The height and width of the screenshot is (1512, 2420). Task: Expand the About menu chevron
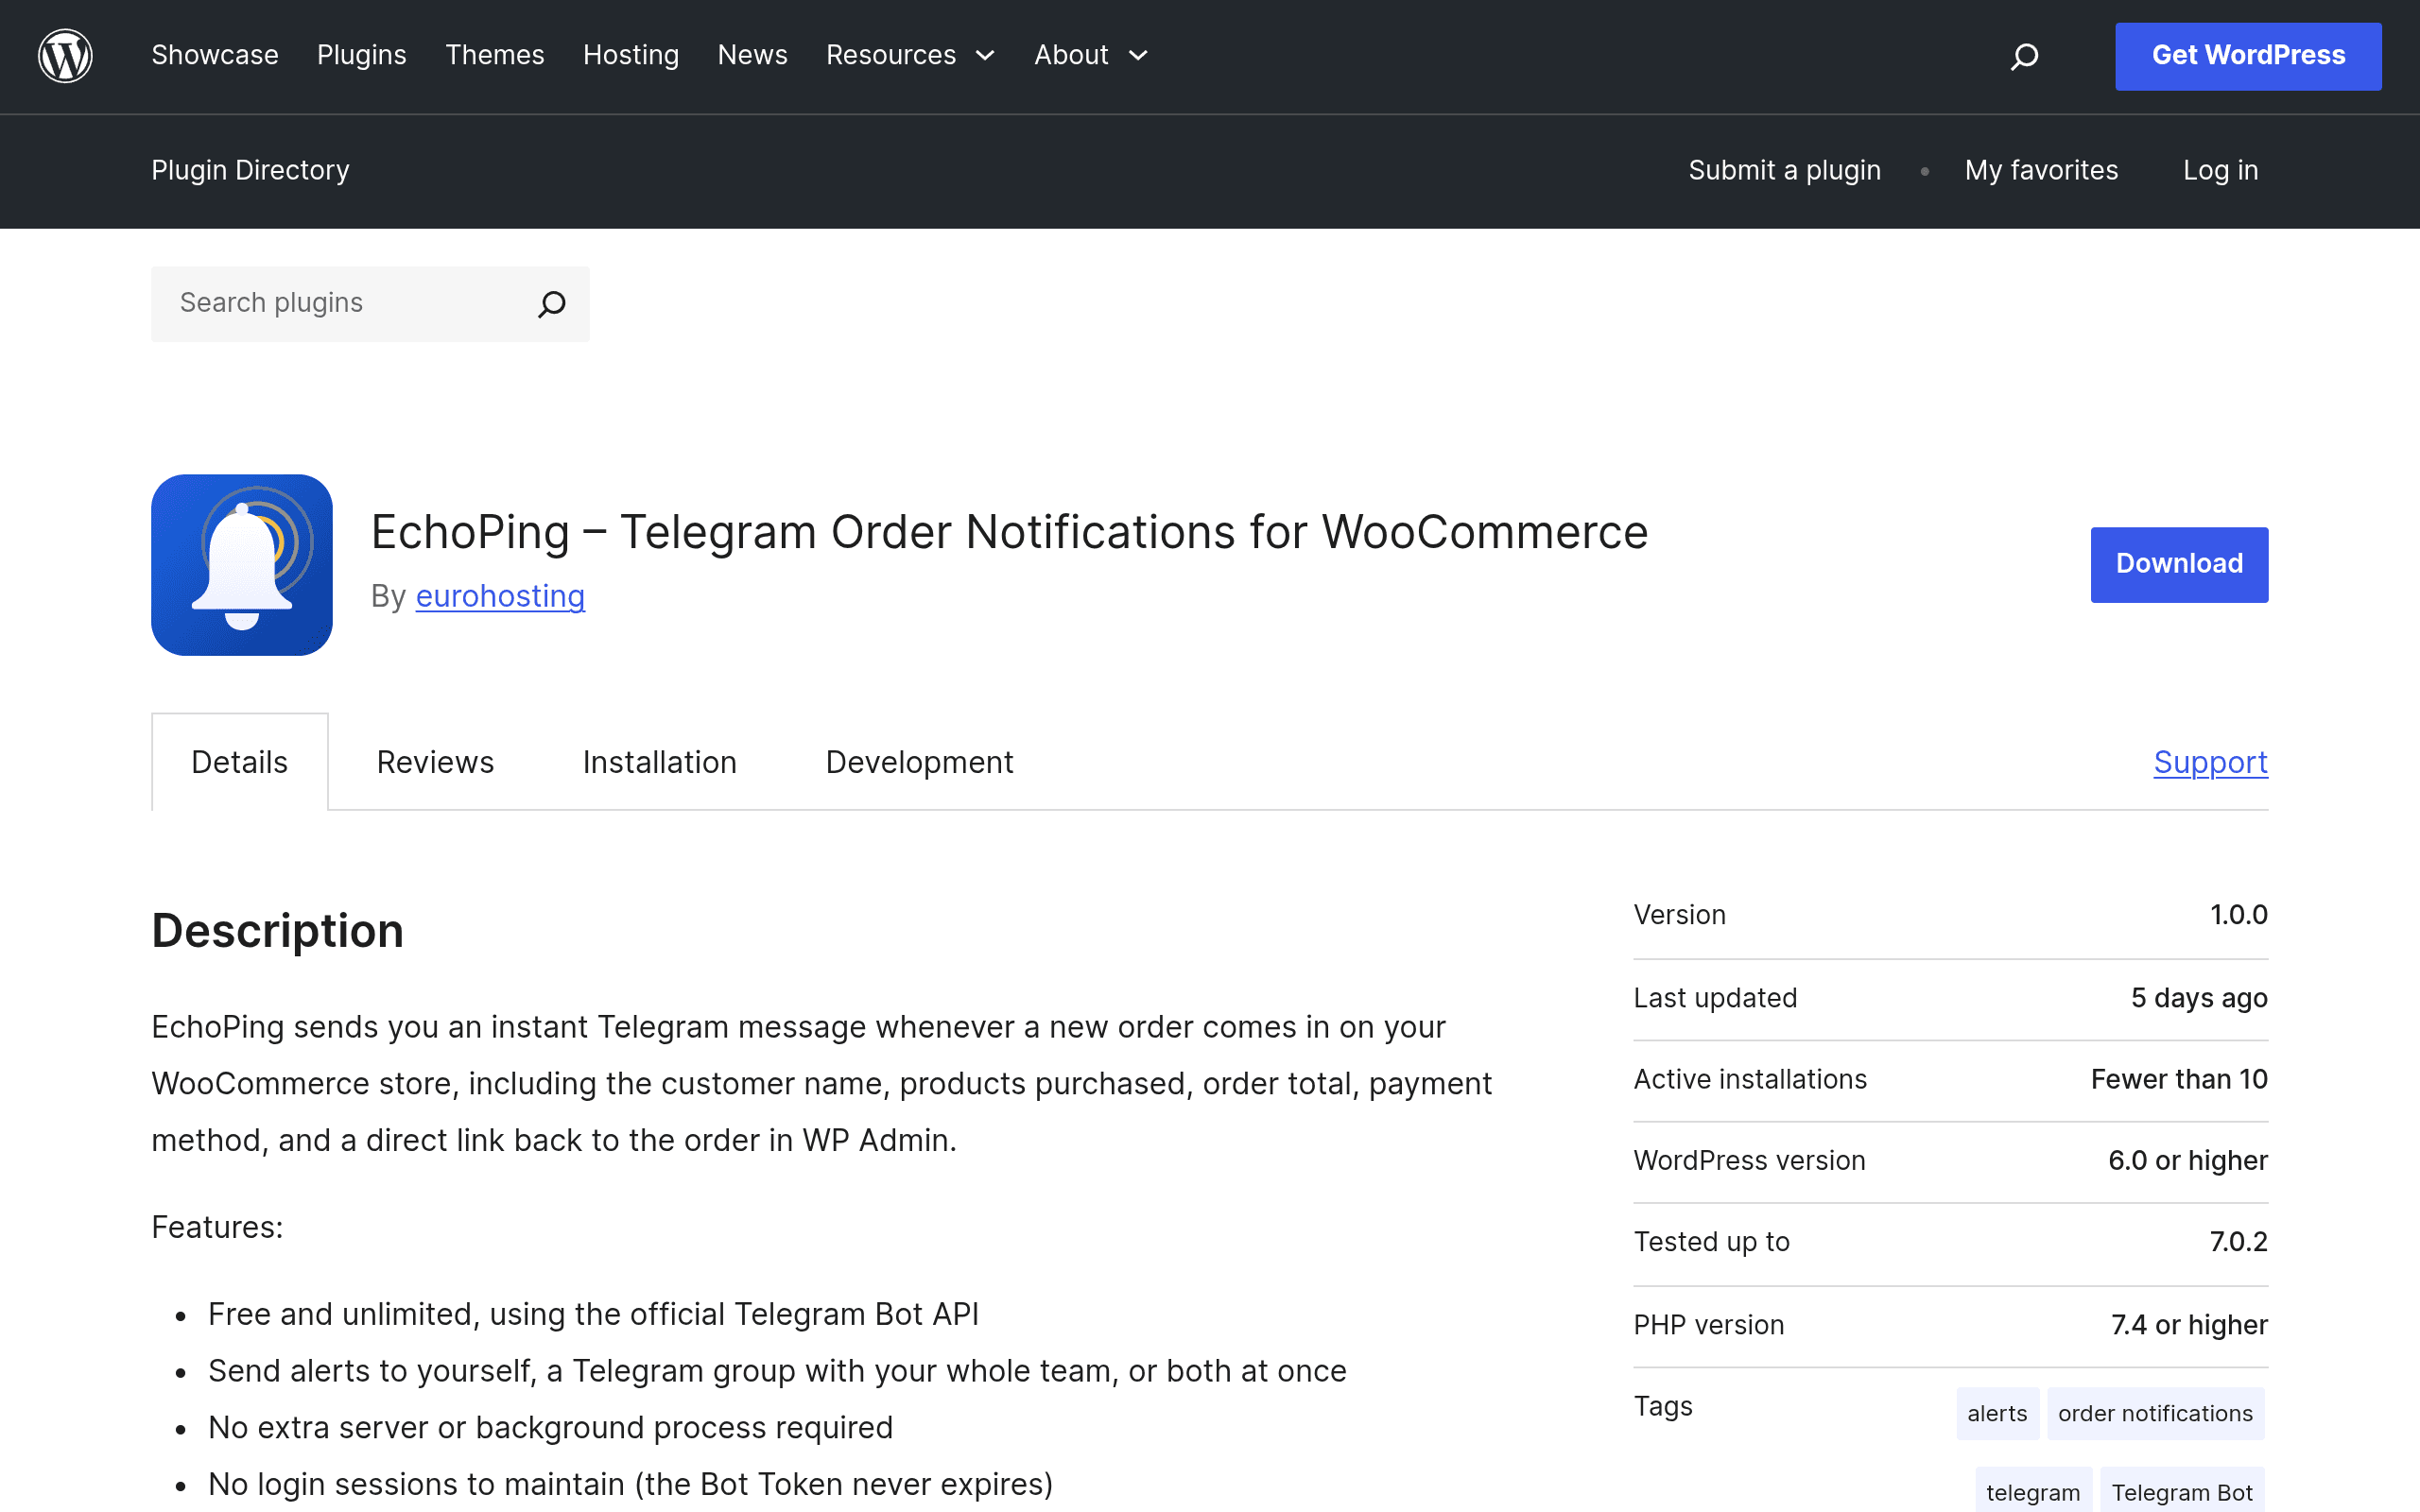1138,56
